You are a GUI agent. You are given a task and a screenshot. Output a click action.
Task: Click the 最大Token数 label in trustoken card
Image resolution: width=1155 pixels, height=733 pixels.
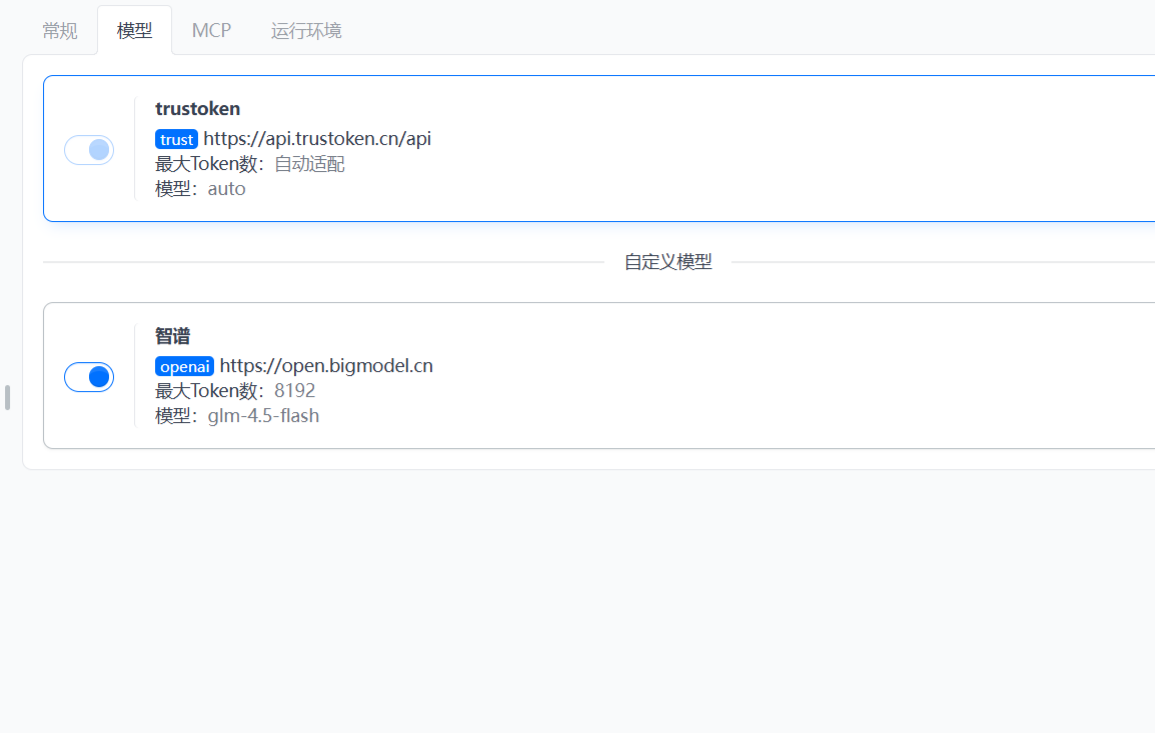pyautogui.click(x=208, y=164)
